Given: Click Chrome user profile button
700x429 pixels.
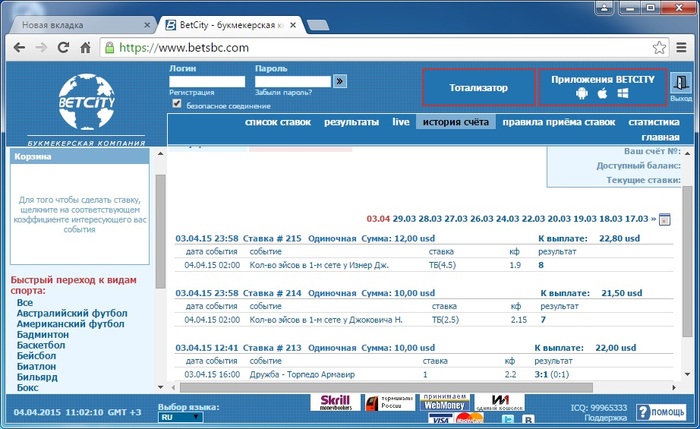Looking at the screenshot, I should 604,7.
